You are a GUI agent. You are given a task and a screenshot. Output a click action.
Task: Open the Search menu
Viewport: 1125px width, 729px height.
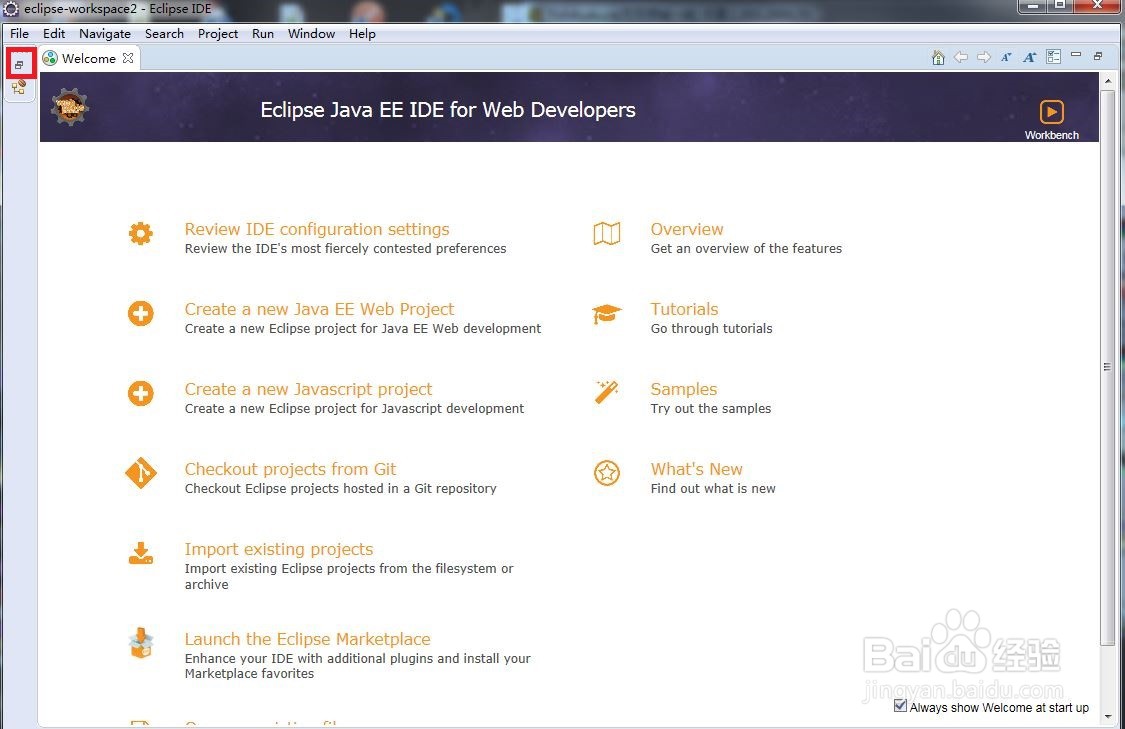pos(164,34)
